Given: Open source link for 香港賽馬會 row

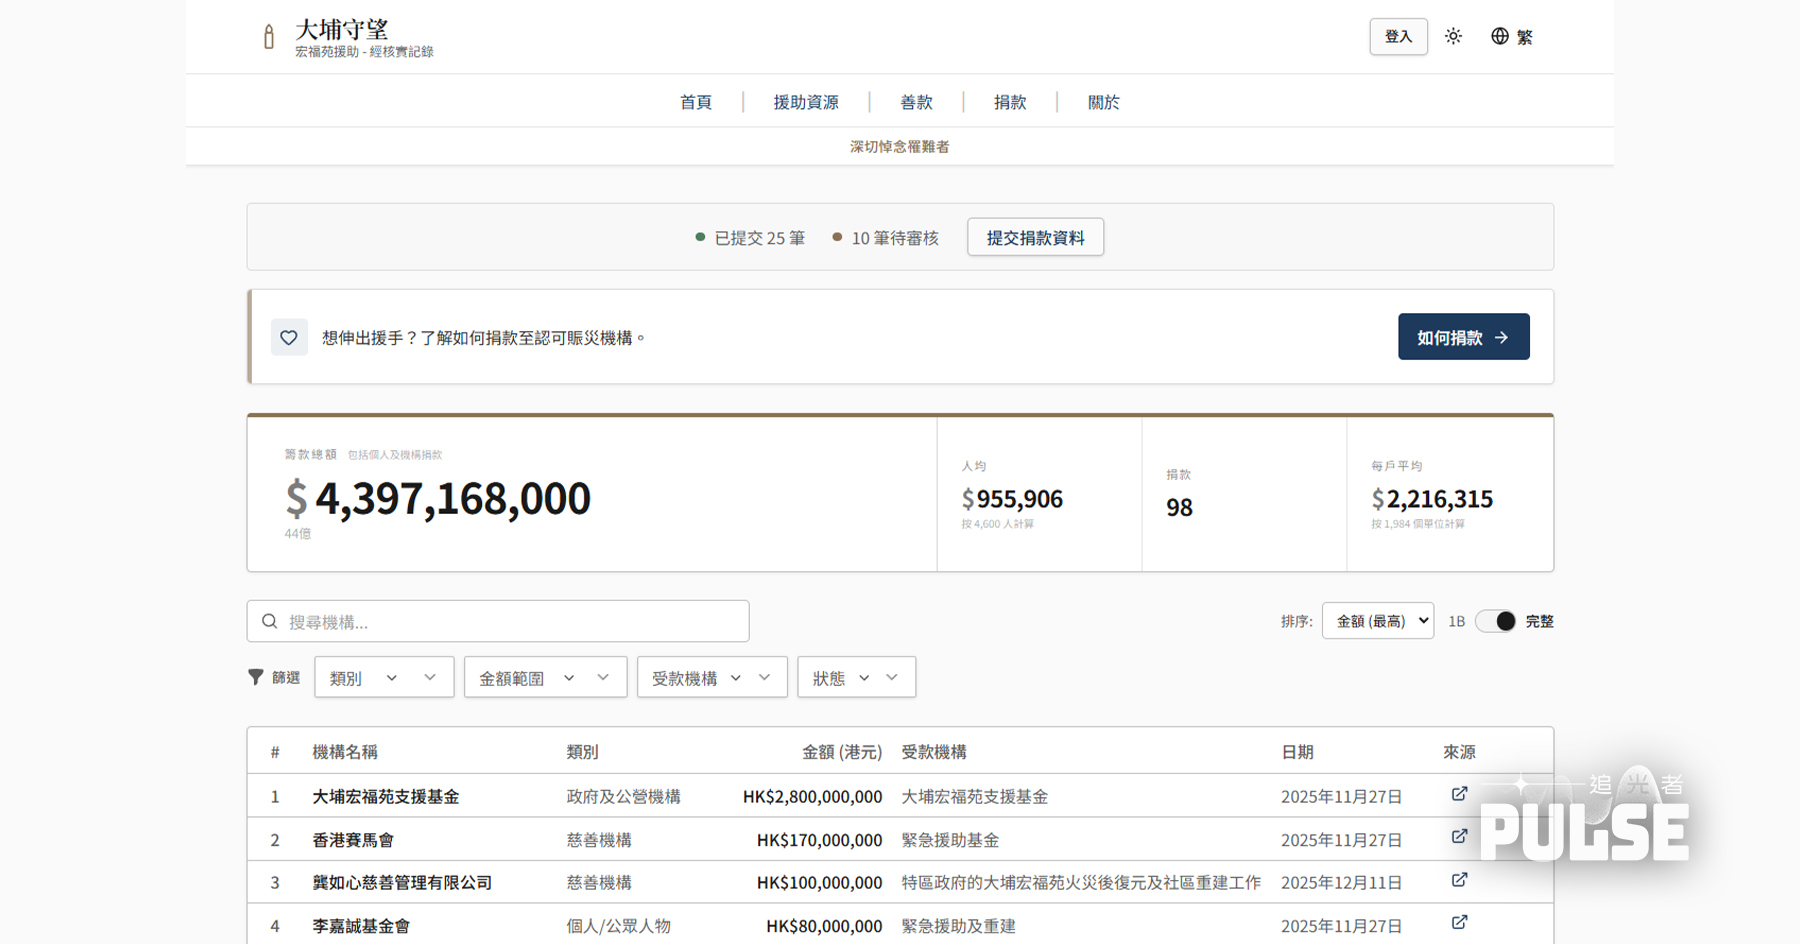Looking at the screenshot, I should tap(1459, 837).
